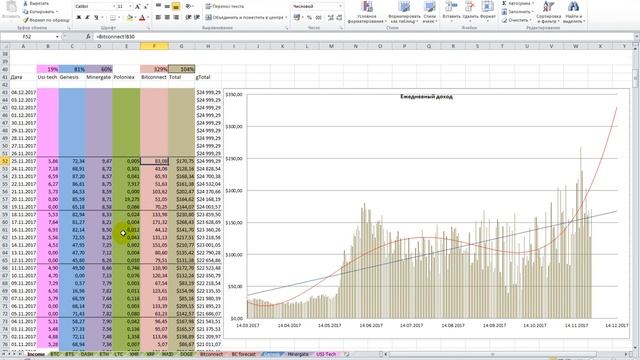Screen dimensions: 640x360
Task: Open Sort and Filter (Сортировка и фильтр)
Action: coord(549,12)
